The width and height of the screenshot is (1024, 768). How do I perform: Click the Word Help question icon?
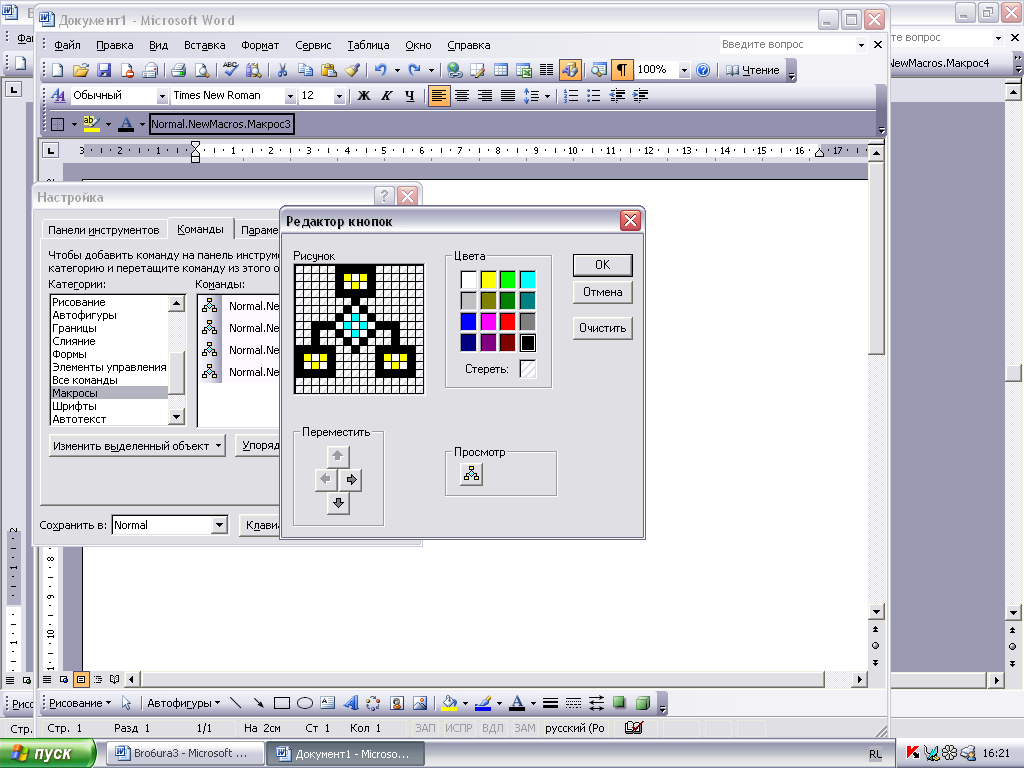pos(703,70)
